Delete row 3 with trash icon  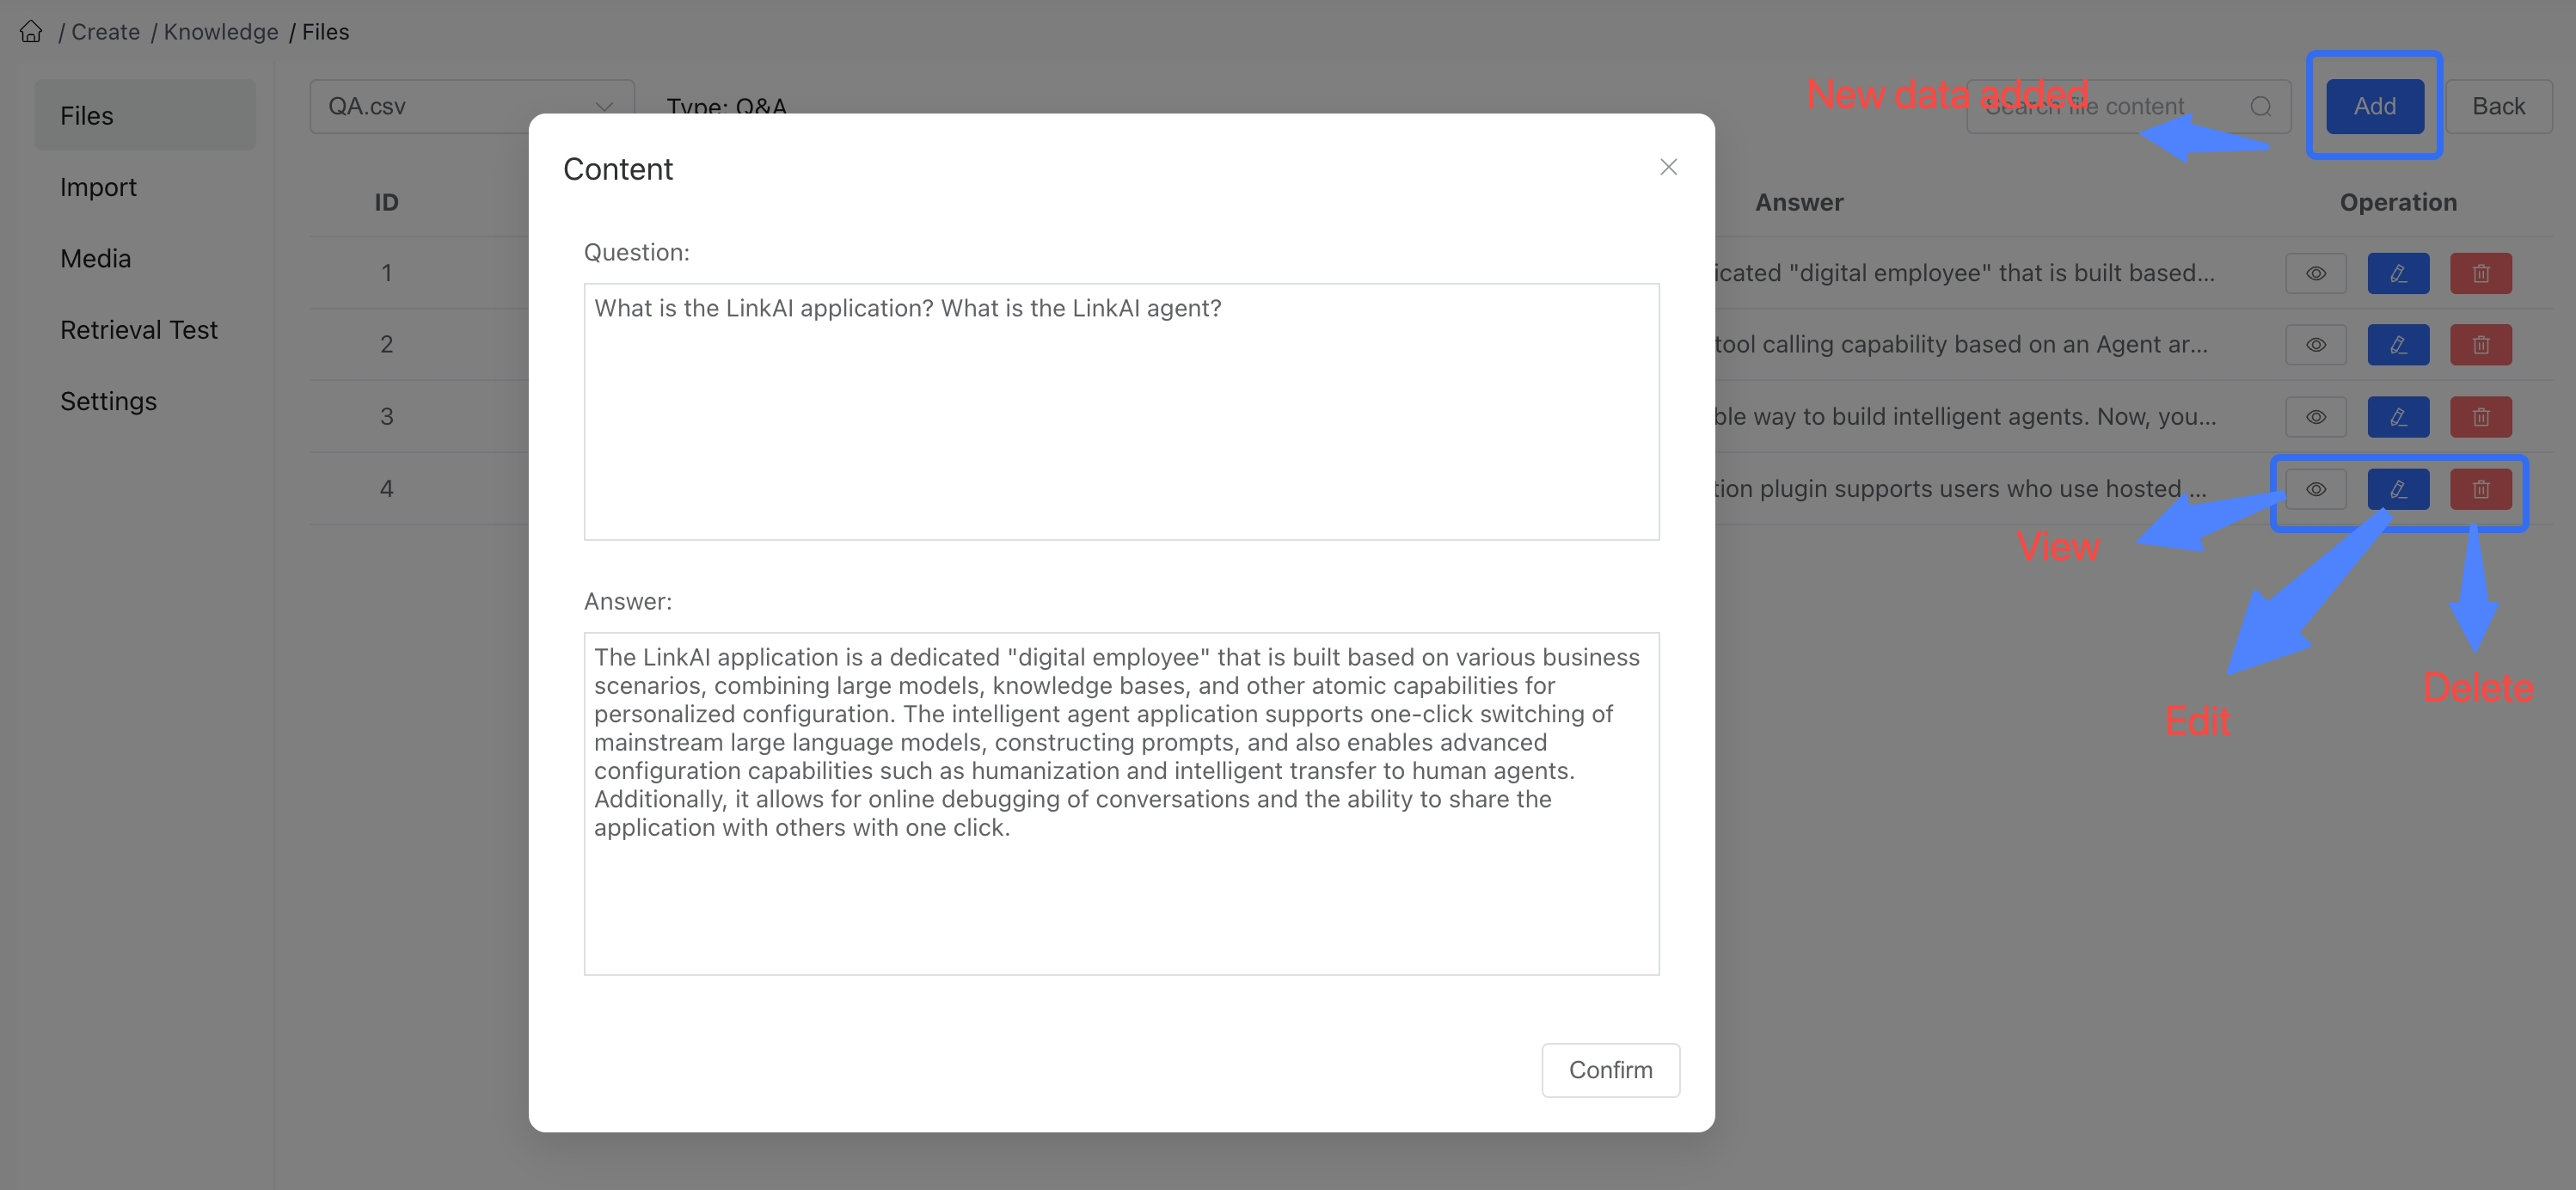2481,417
